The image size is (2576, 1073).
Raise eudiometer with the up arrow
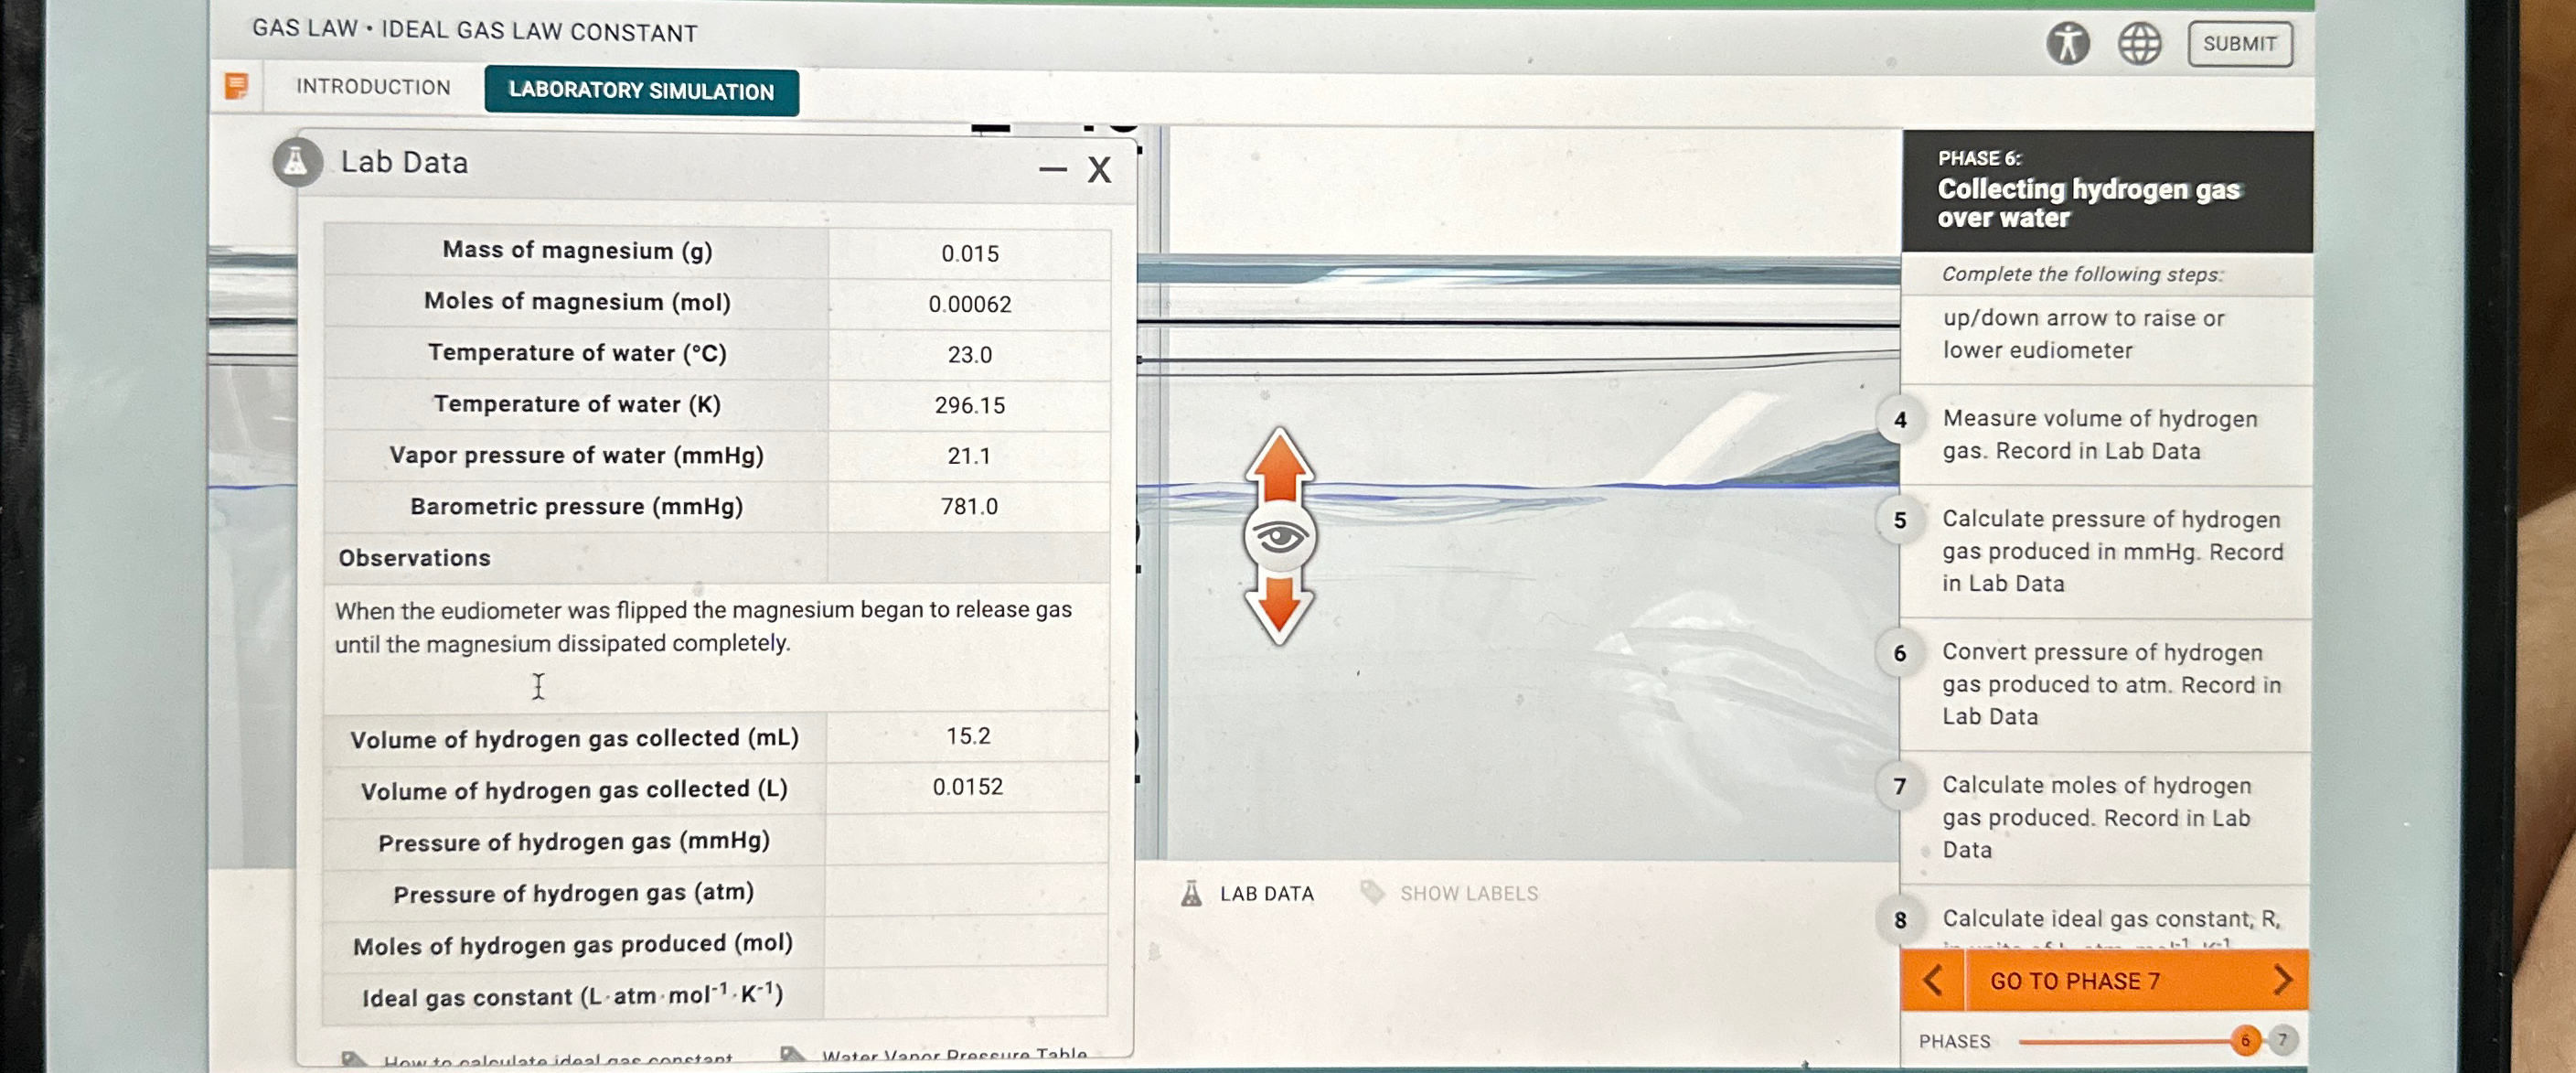(x=1279, y=467)
